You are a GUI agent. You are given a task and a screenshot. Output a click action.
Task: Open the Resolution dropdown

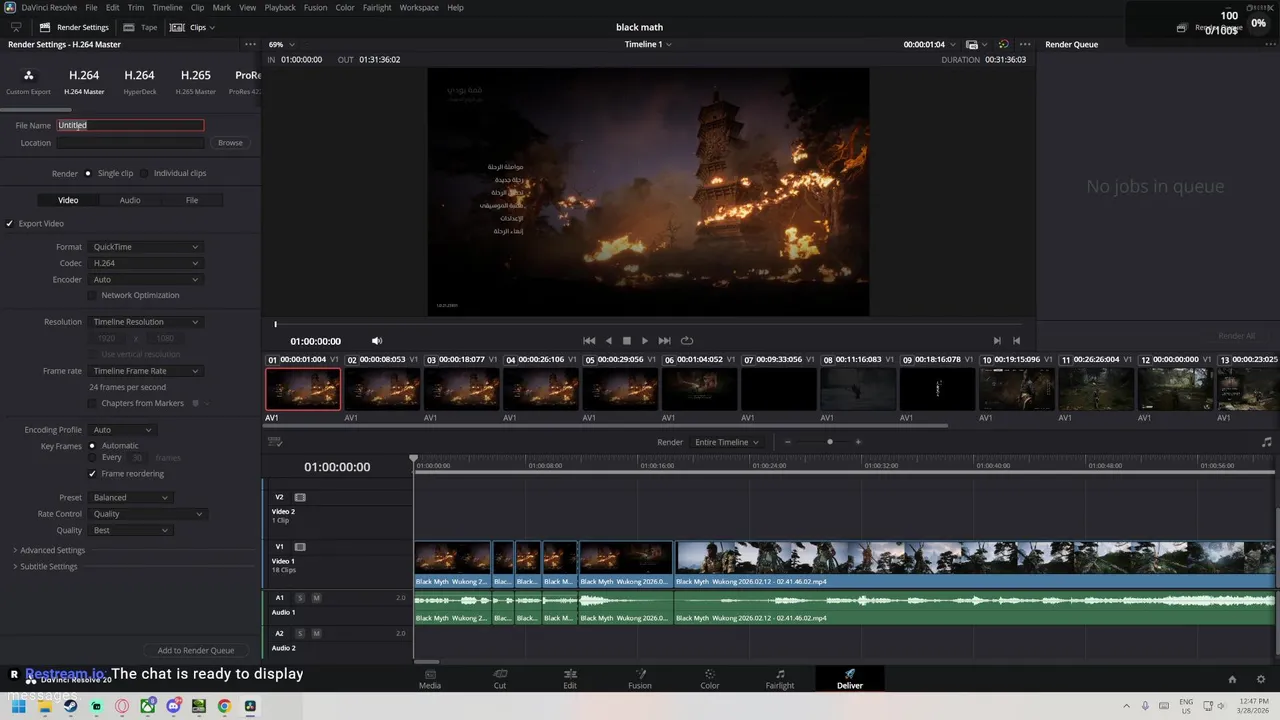(x=145, y=322)
